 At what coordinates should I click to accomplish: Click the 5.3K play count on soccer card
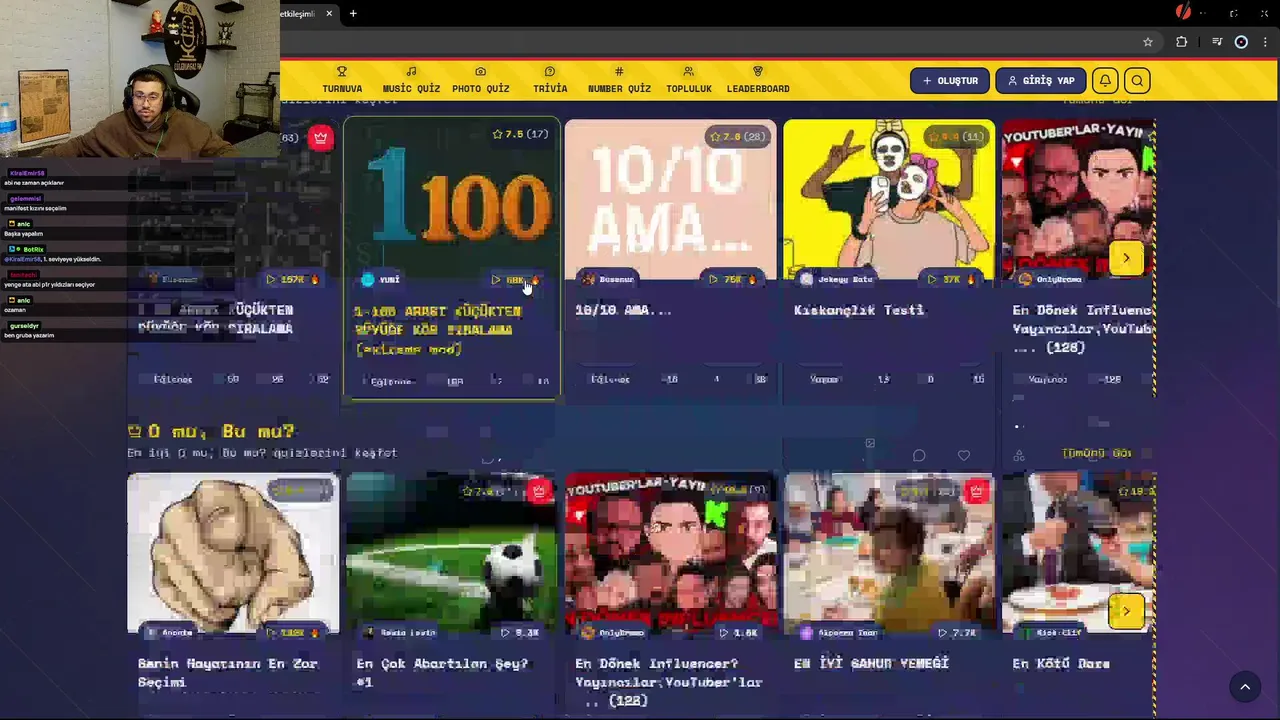[521, 633]
